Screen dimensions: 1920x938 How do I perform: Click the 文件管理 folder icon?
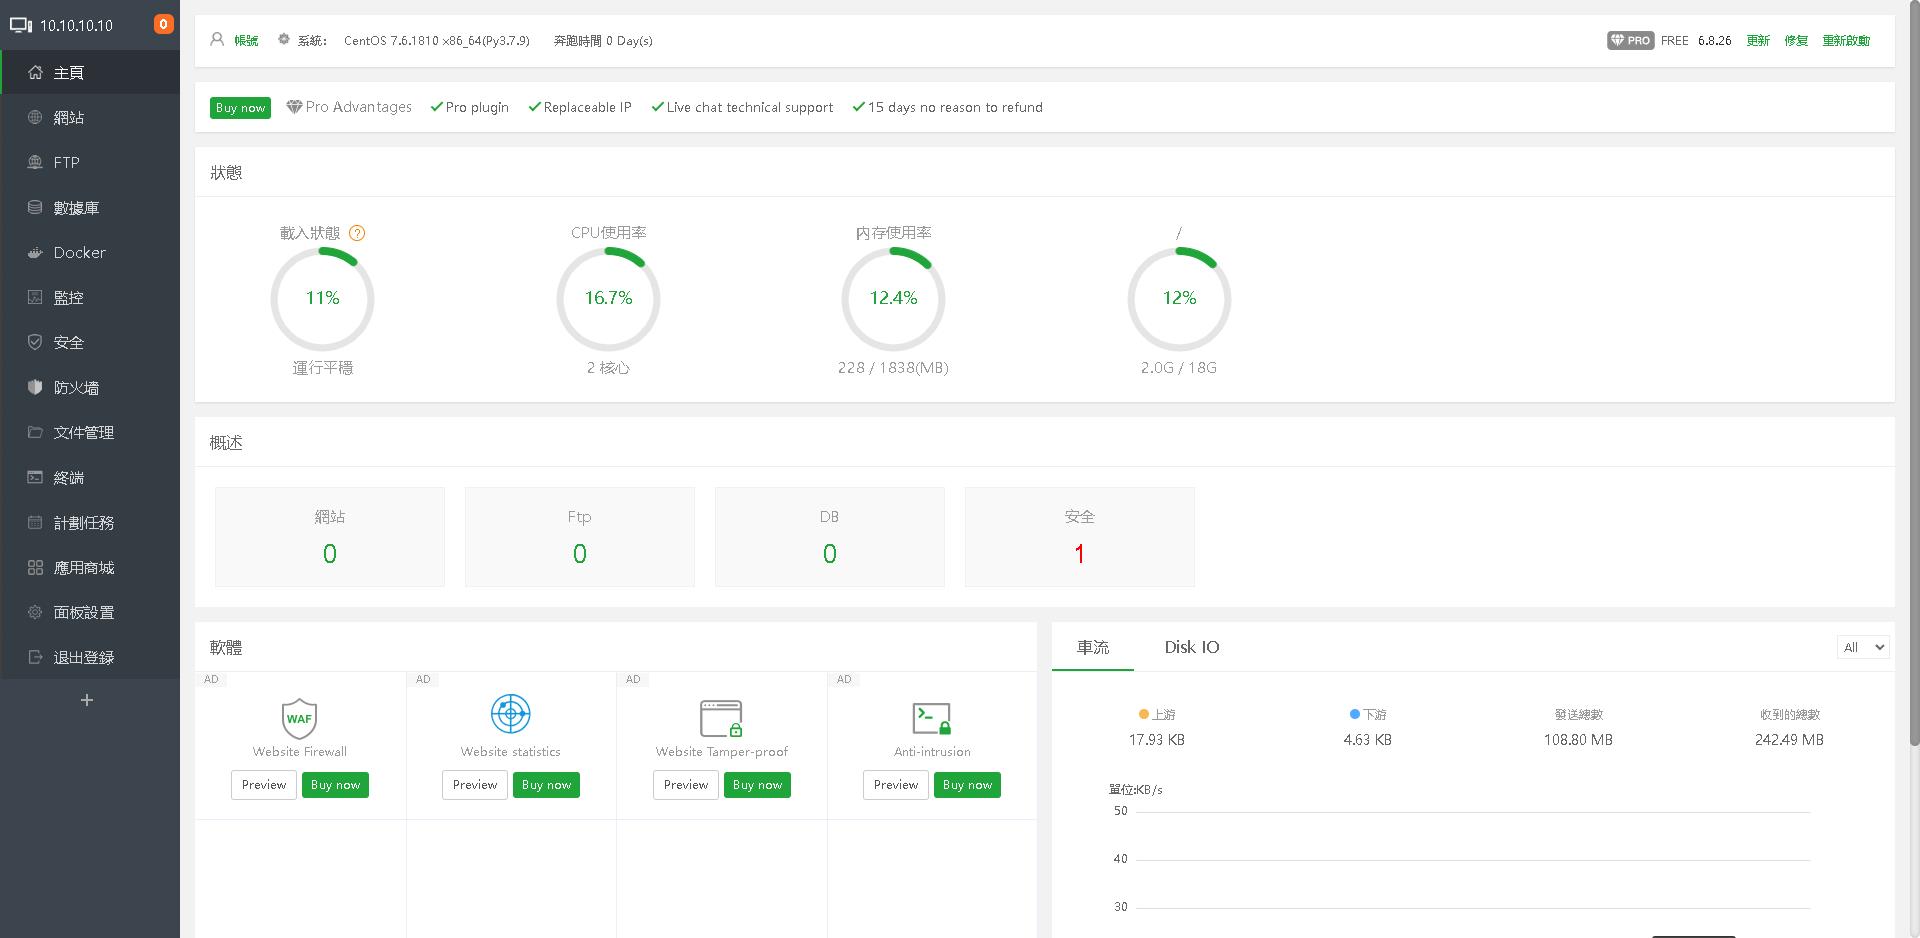pyautogui.click(x=35, y=433)
